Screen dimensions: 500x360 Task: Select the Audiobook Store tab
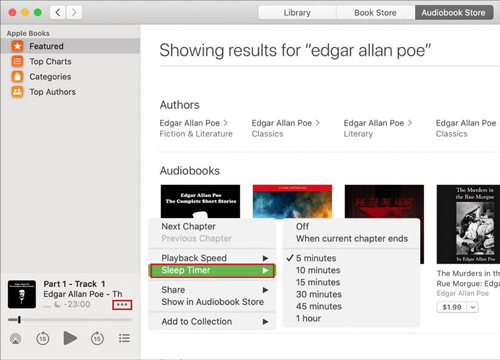coord(454,13)
